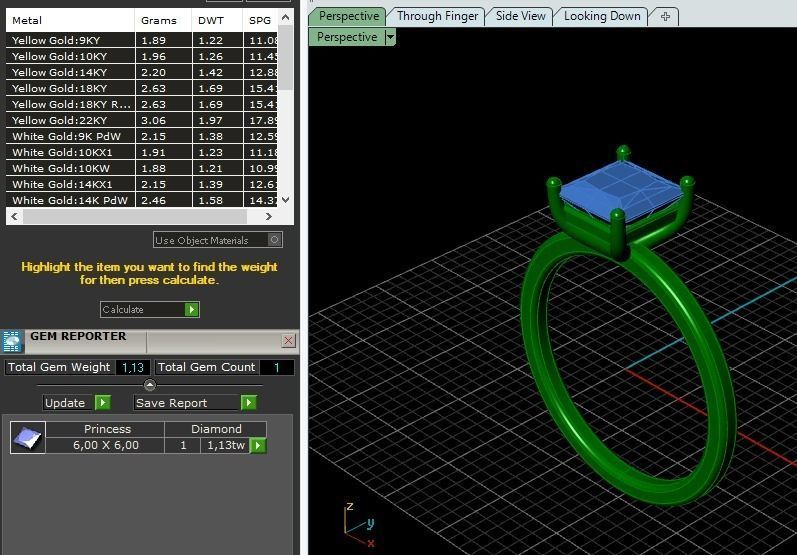Click the vertical scrollbar thumb of metal table
Image resolution: width=797 pixels, height=555 pixels.
(x=286, y=57)
